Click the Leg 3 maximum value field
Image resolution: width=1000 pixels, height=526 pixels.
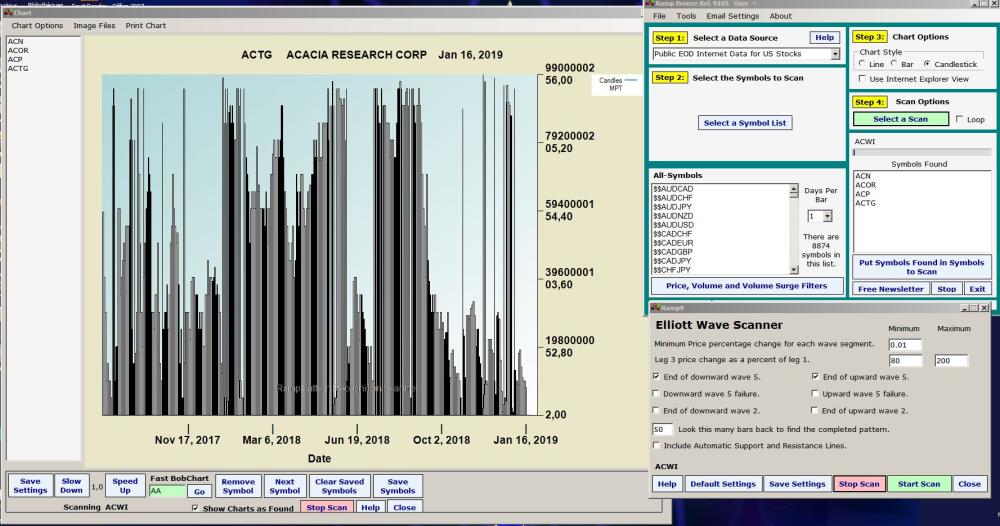(950, 361)
